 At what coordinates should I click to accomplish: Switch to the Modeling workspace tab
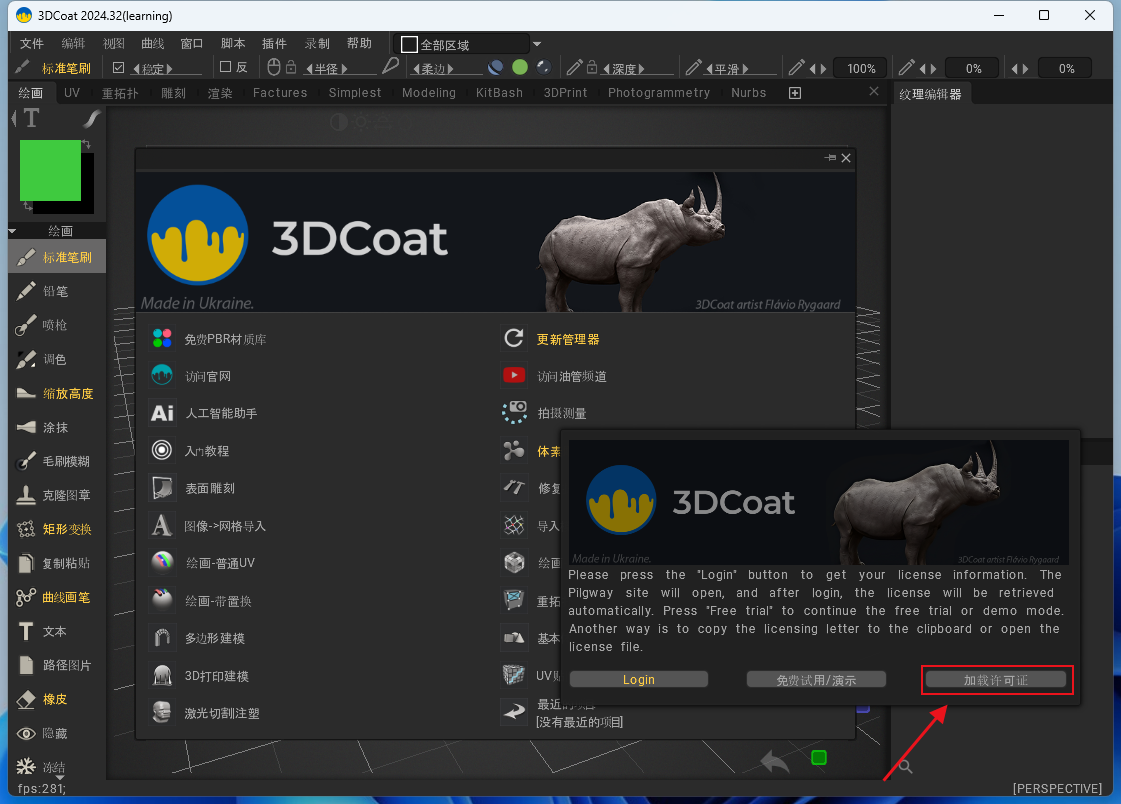[428, 93]
